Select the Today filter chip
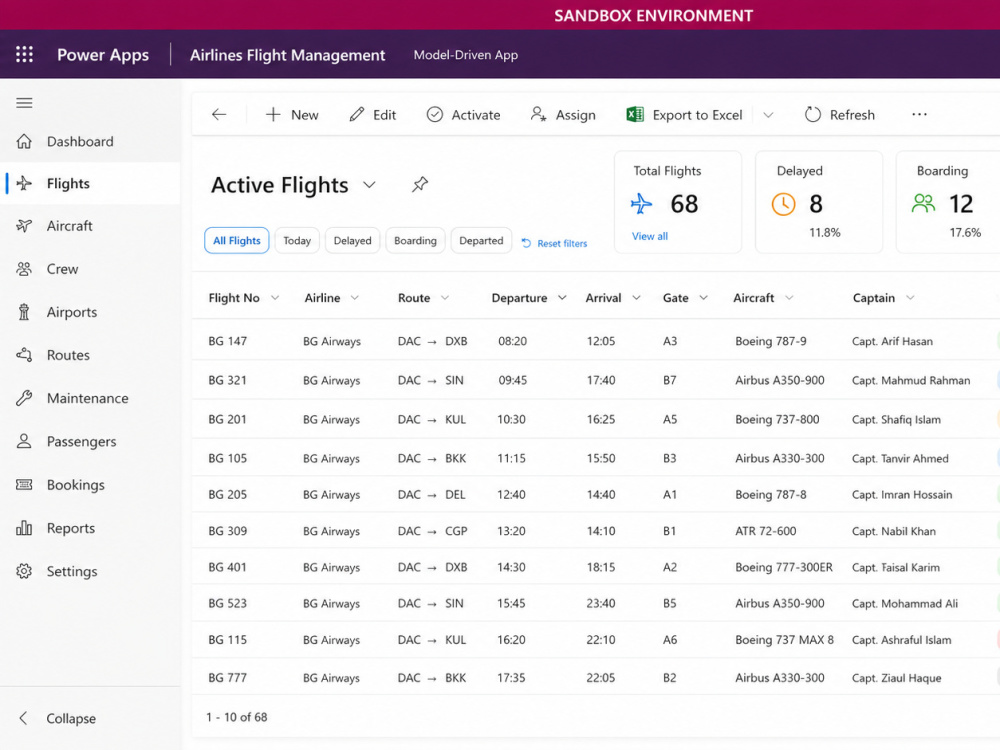 click(x=297, y=240)
